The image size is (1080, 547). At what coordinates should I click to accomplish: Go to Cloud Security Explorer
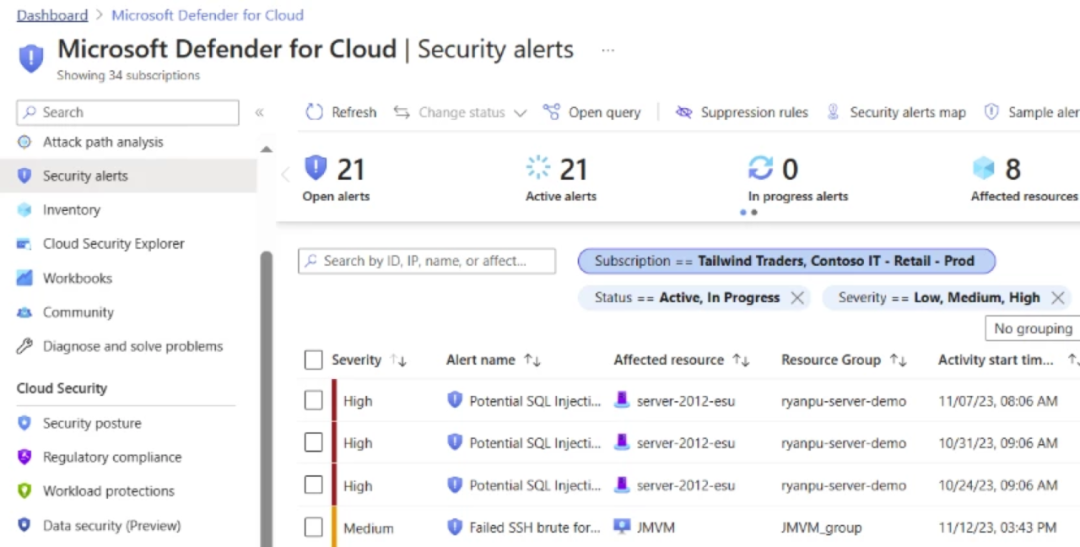[x=113, y=244]
